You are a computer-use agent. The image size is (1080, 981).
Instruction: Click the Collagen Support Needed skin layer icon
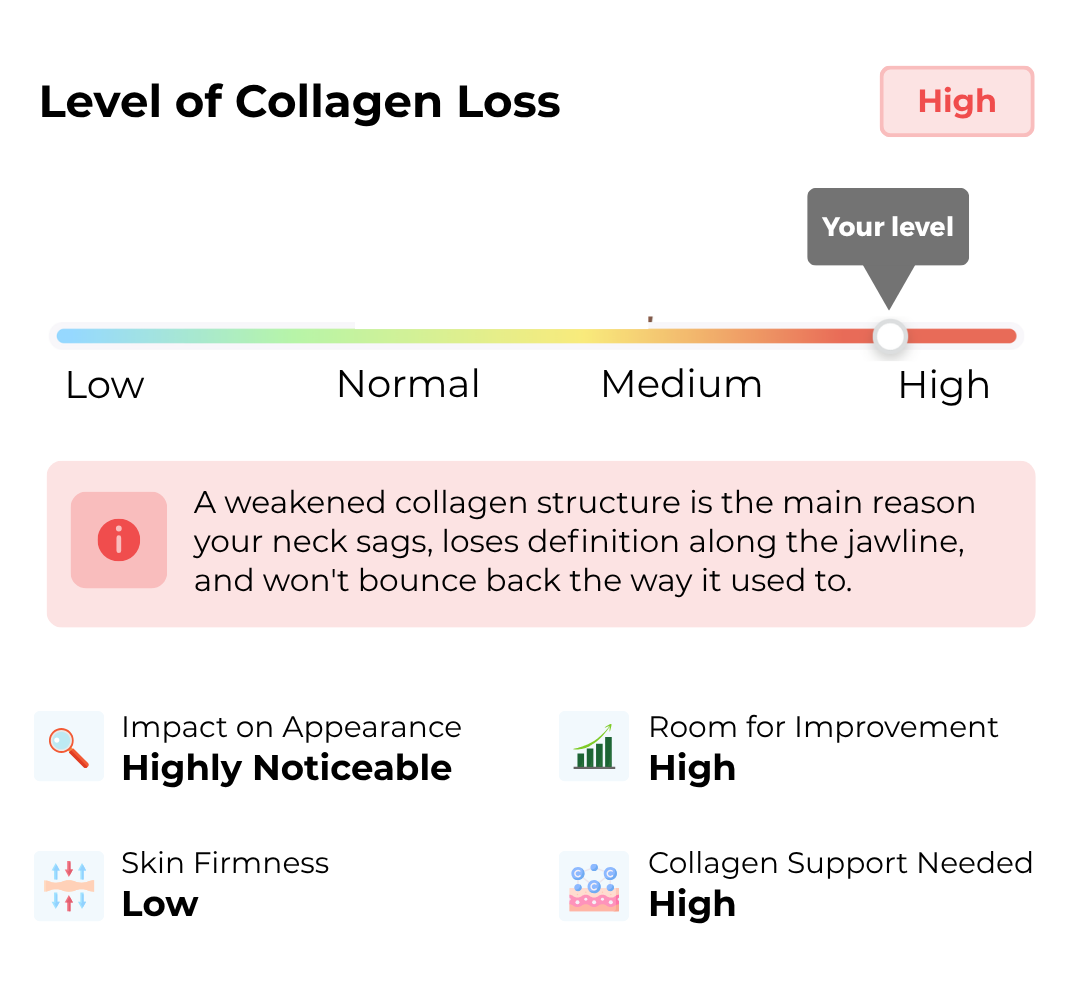click(594, 886)
